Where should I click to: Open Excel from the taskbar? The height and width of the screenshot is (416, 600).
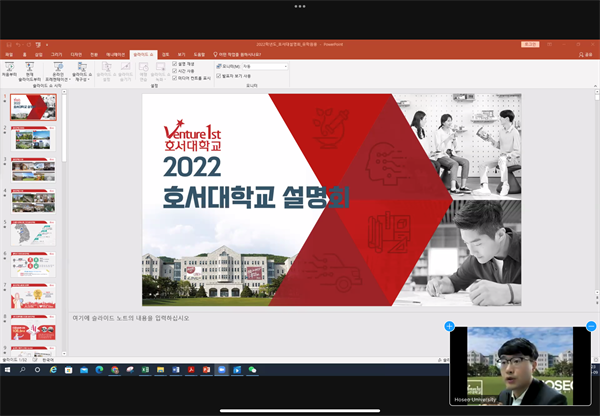[146, 370]
